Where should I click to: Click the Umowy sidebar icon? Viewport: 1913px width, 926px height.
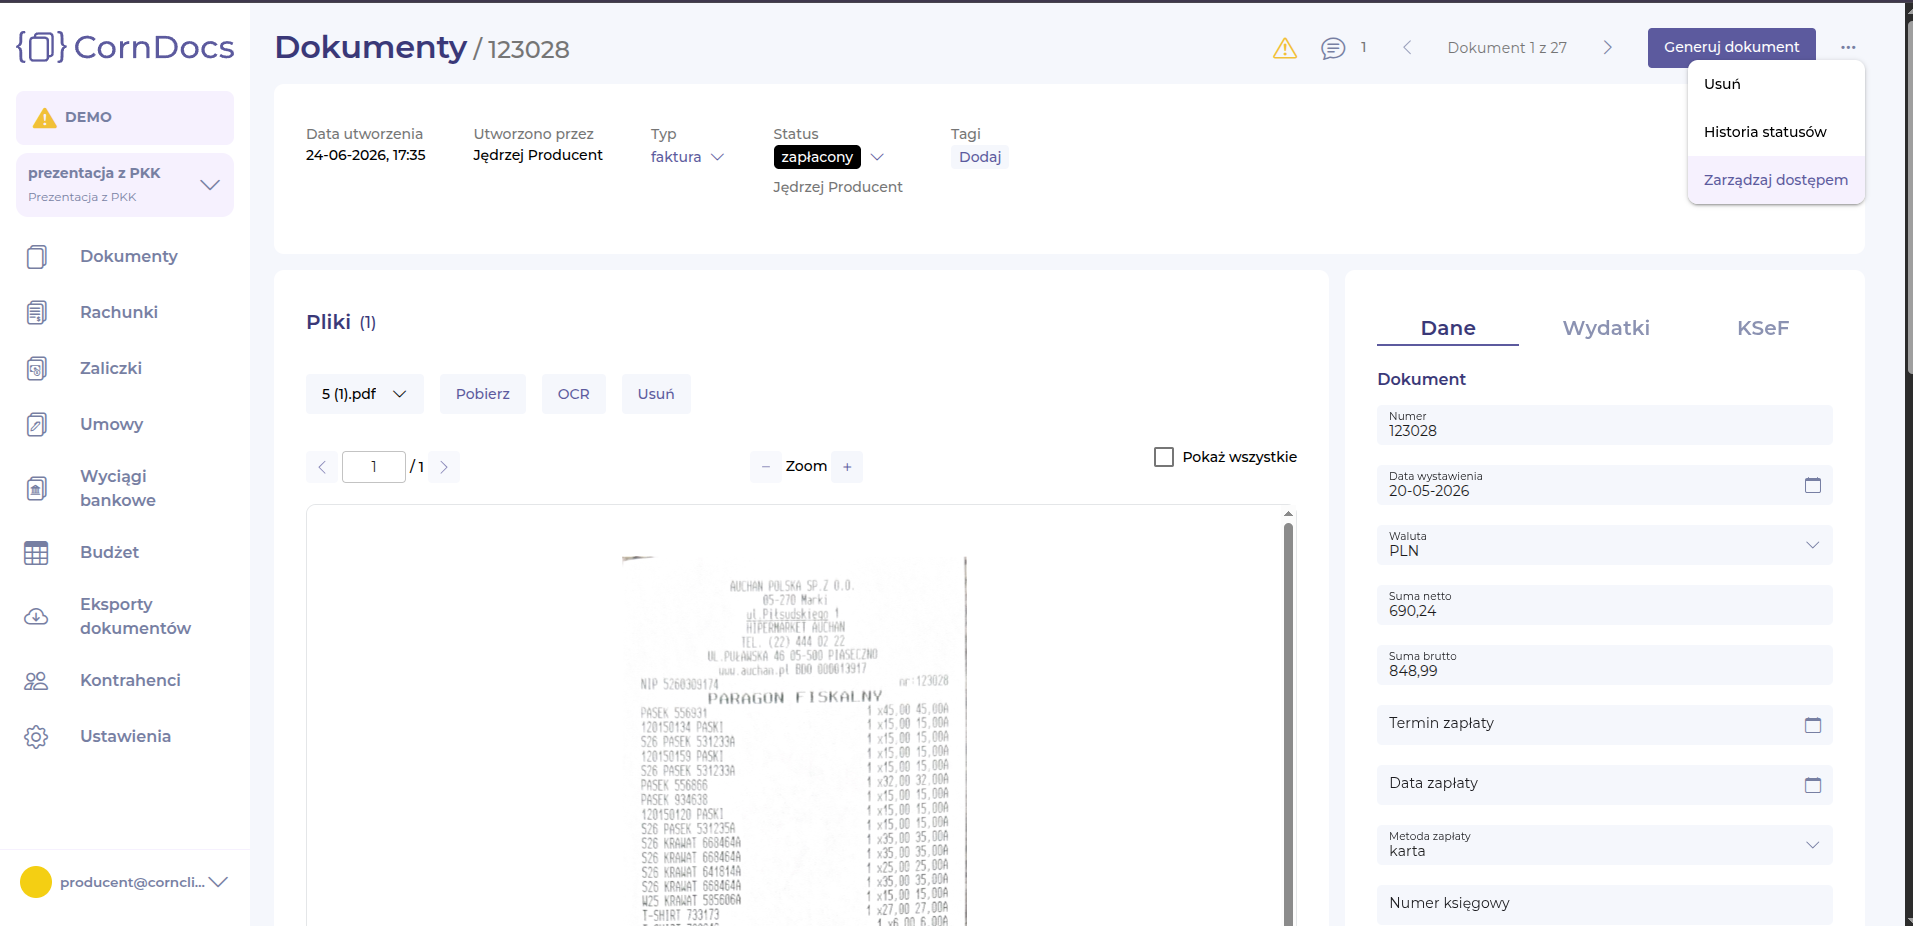pyautogui.click(x=36, y=425)
